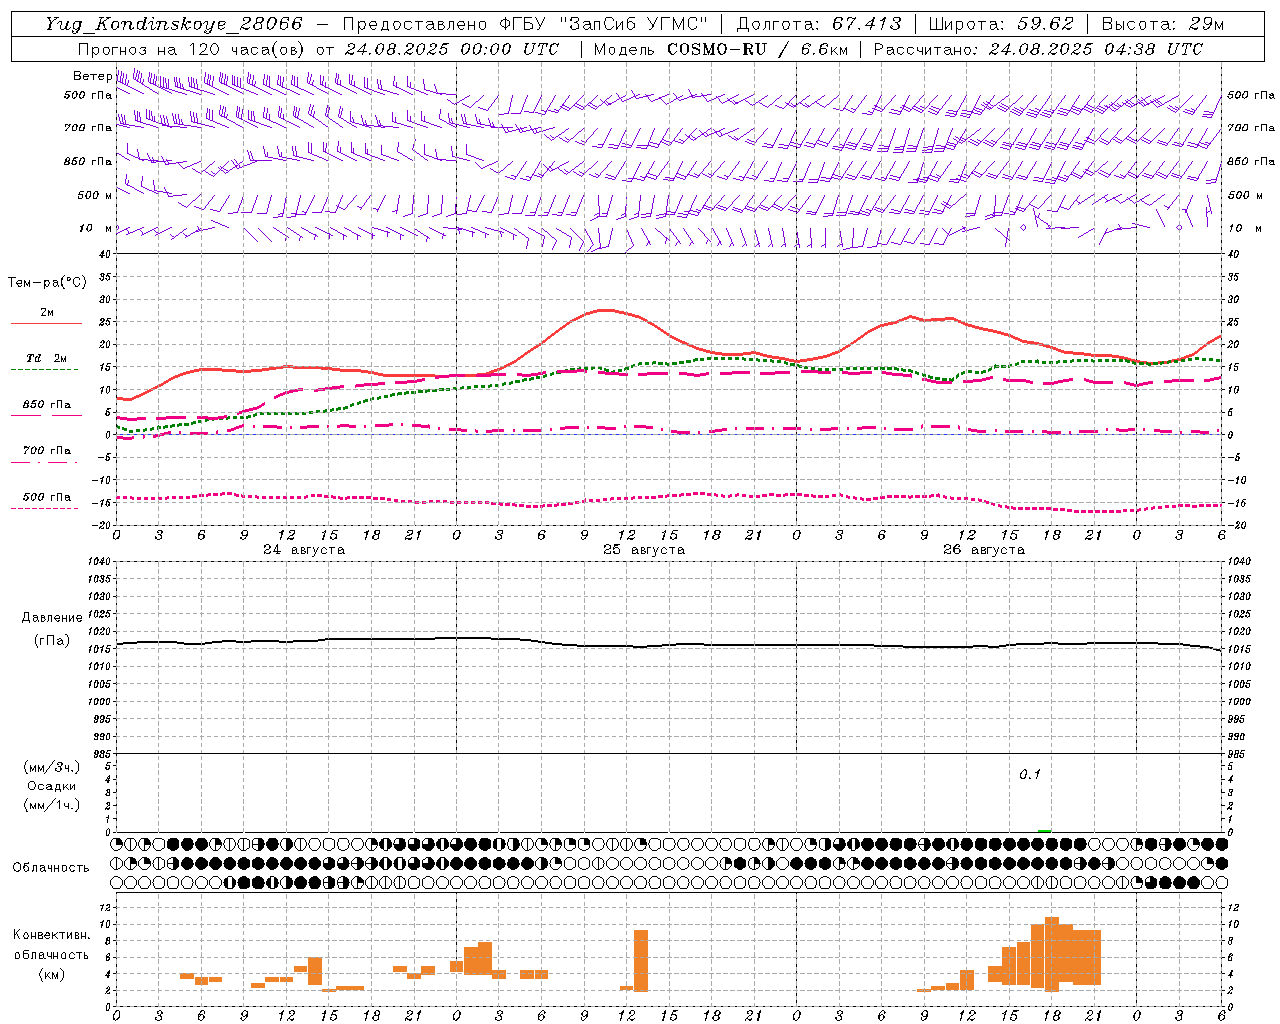Click the '26 августа' date label
This screenshot has width=1280, height=1024.
984,550
